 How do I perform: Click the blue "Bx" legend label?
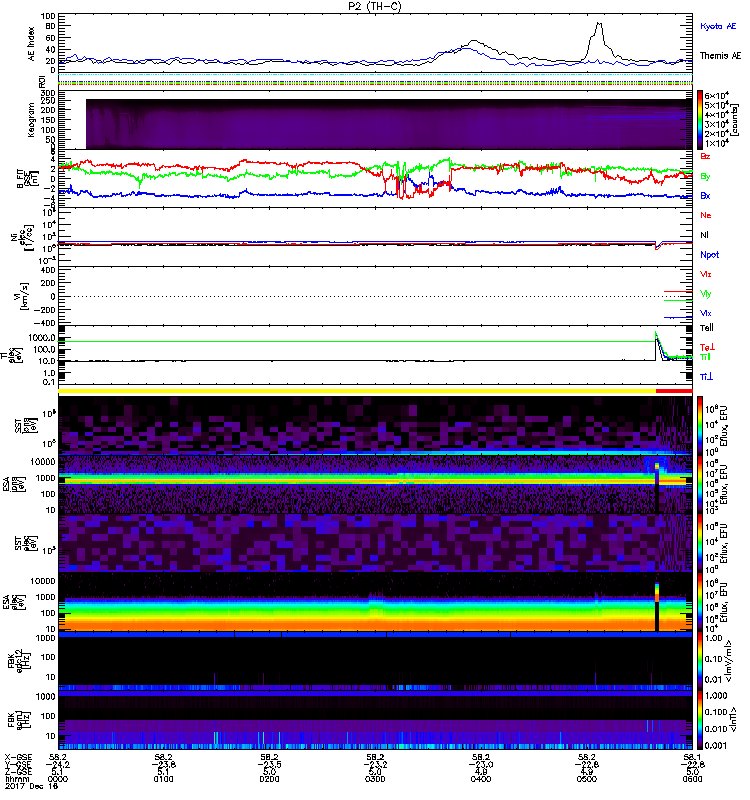[705, 196]
